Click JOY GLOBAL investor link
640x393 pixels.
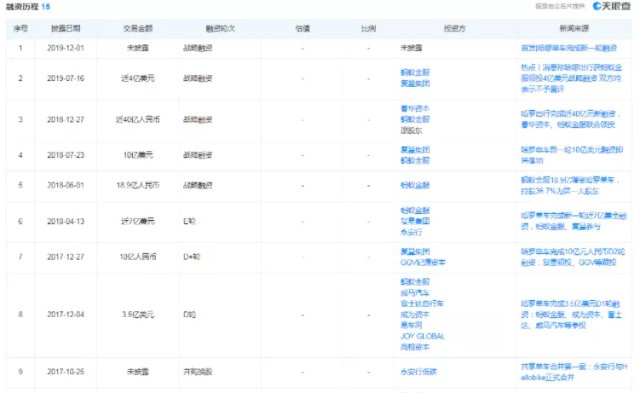pyautogui.click(x=422, y=336)
